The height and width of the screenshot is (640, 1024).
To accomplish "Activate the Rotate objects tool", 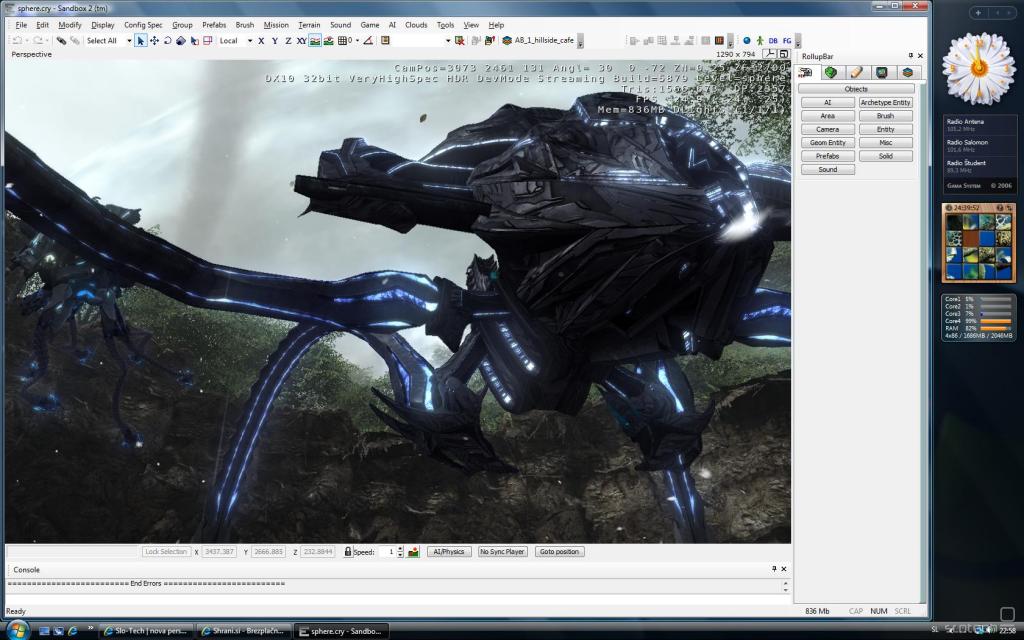I will [x=167, y=40].
